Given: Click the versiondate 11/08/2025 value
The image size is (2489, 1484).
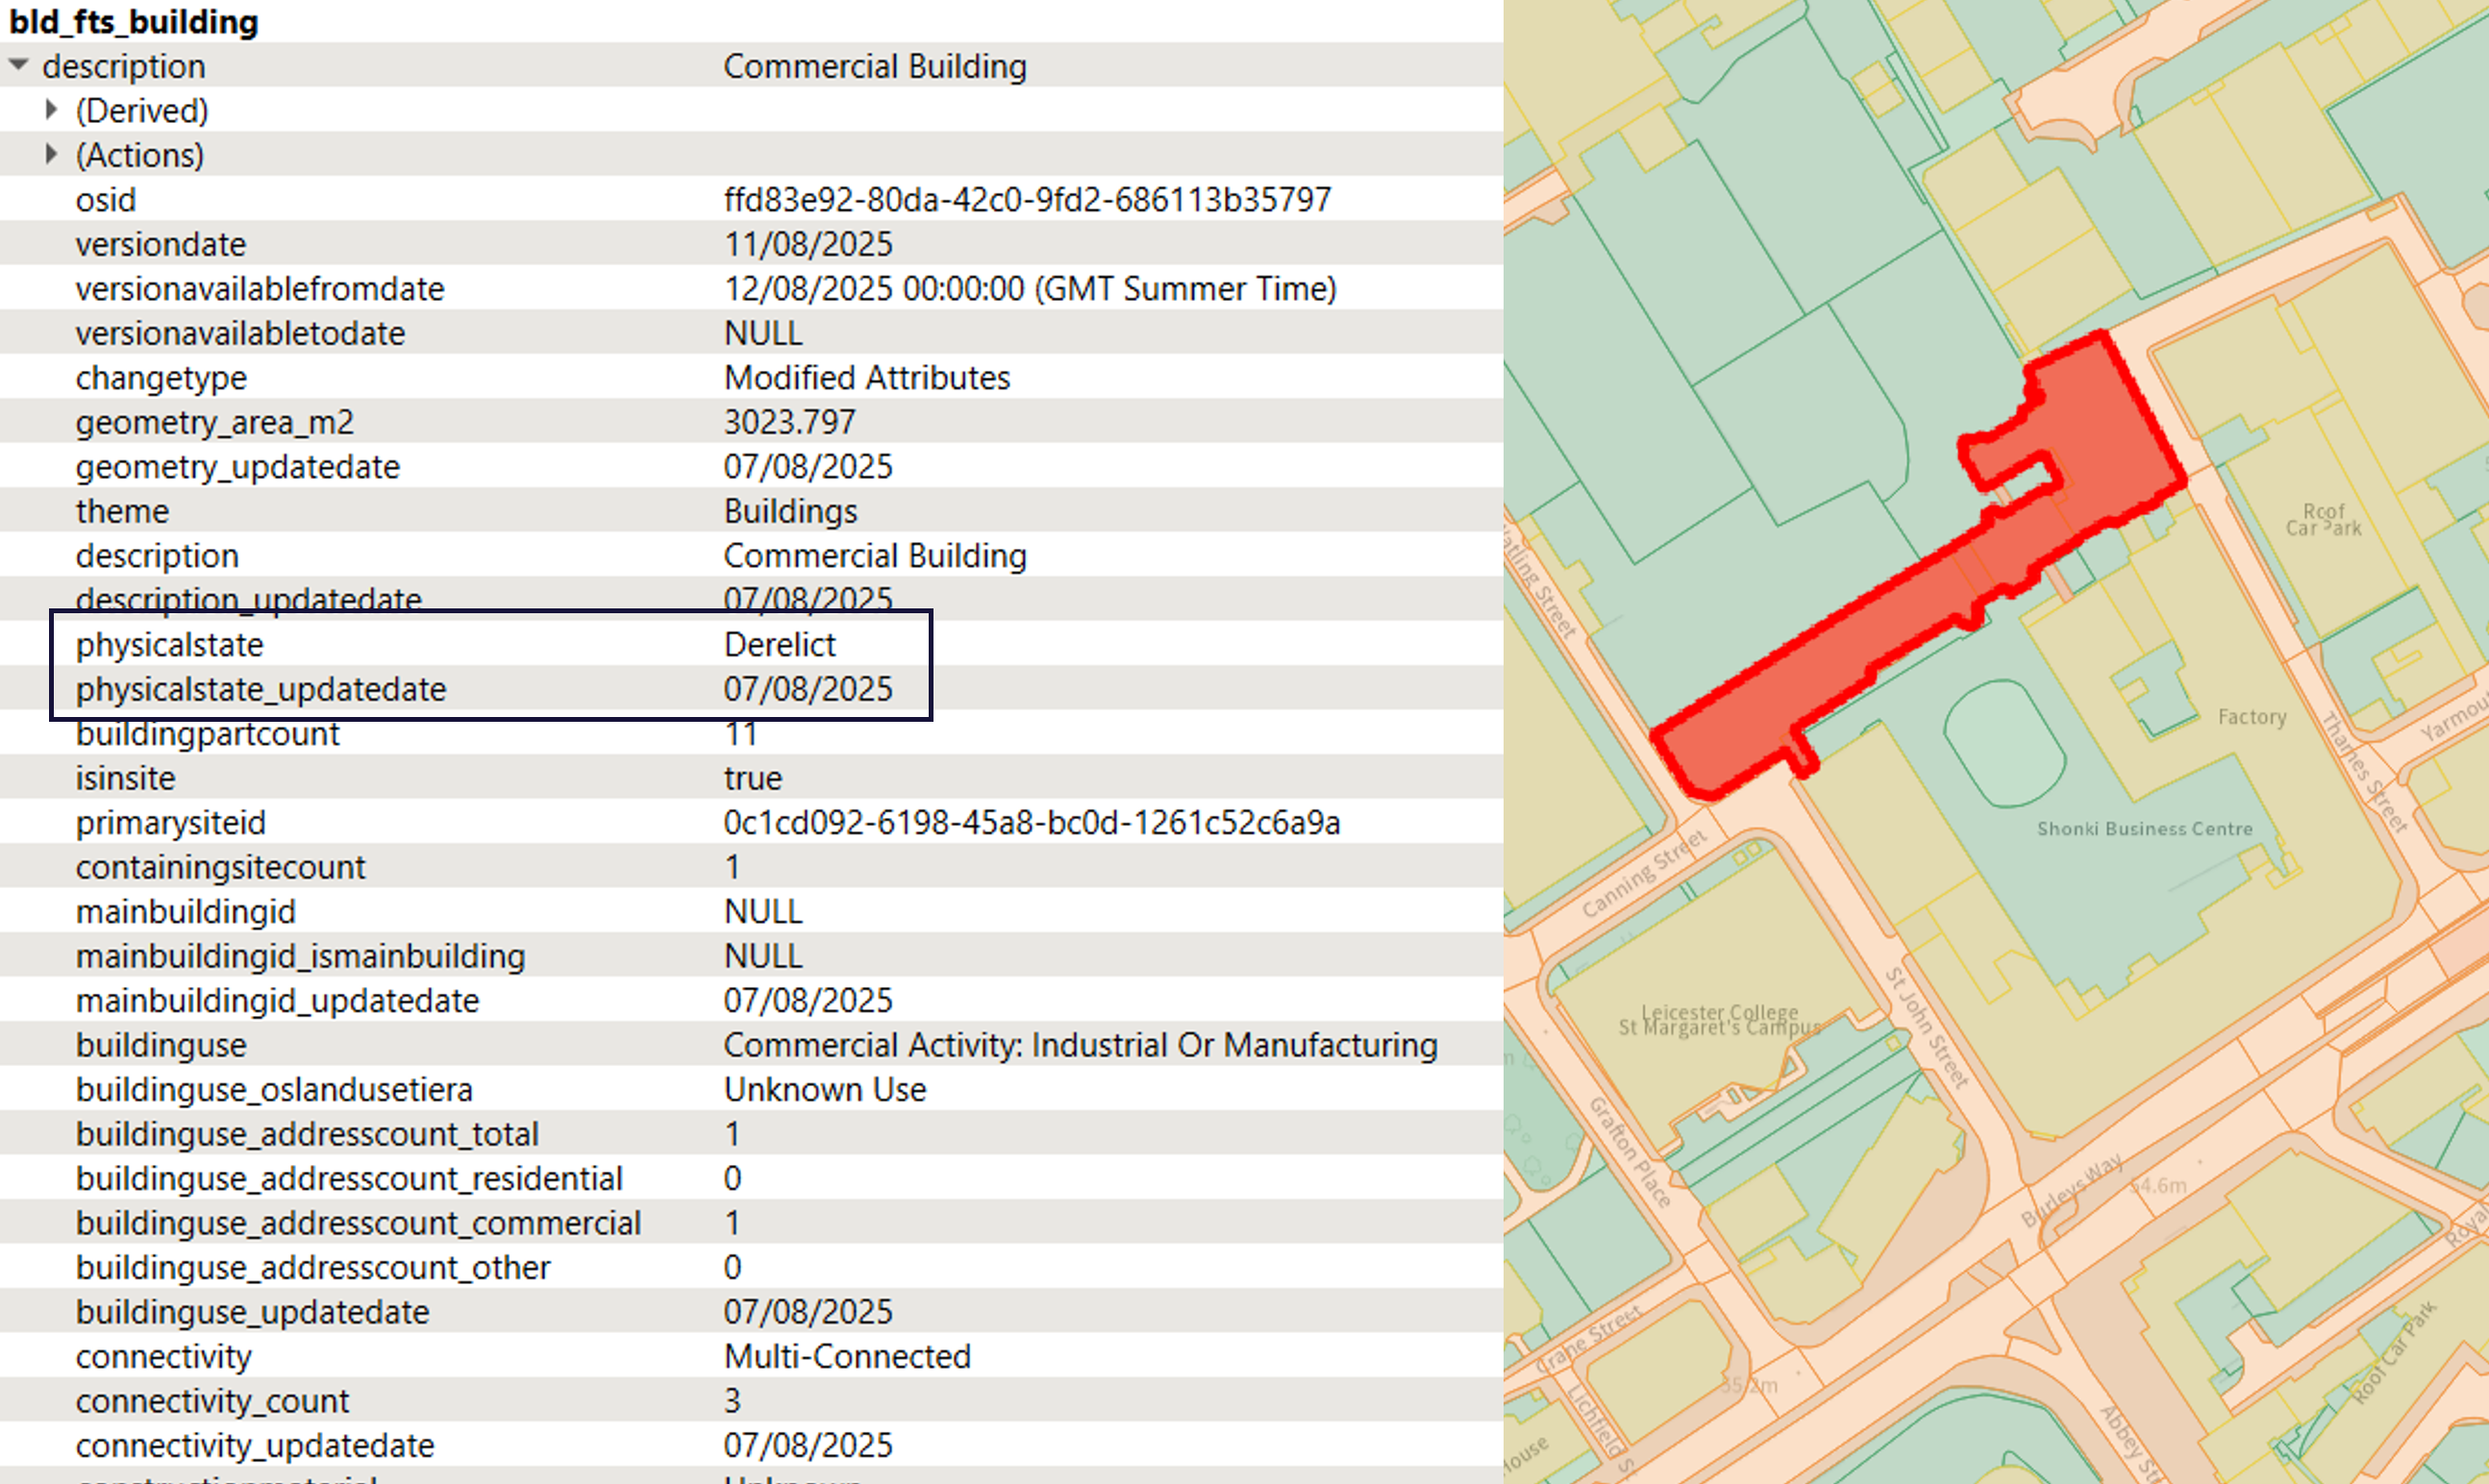Looking at the screenshot, I should (x=809, y=243).
